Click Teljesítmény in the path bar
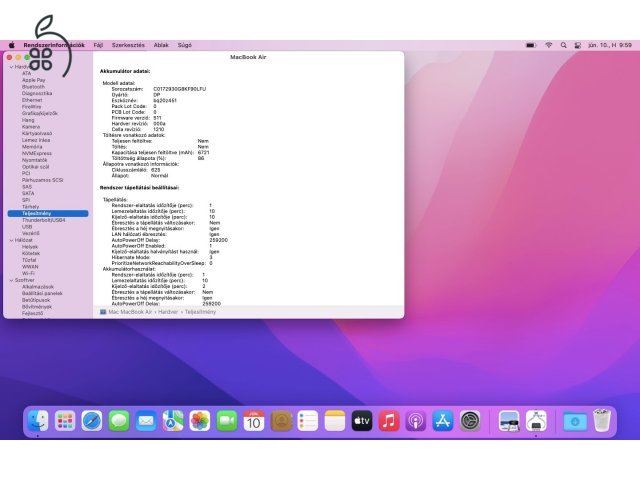Image resolution: width=640 pixels, height=480 pixels. click(x=200, y=312)
